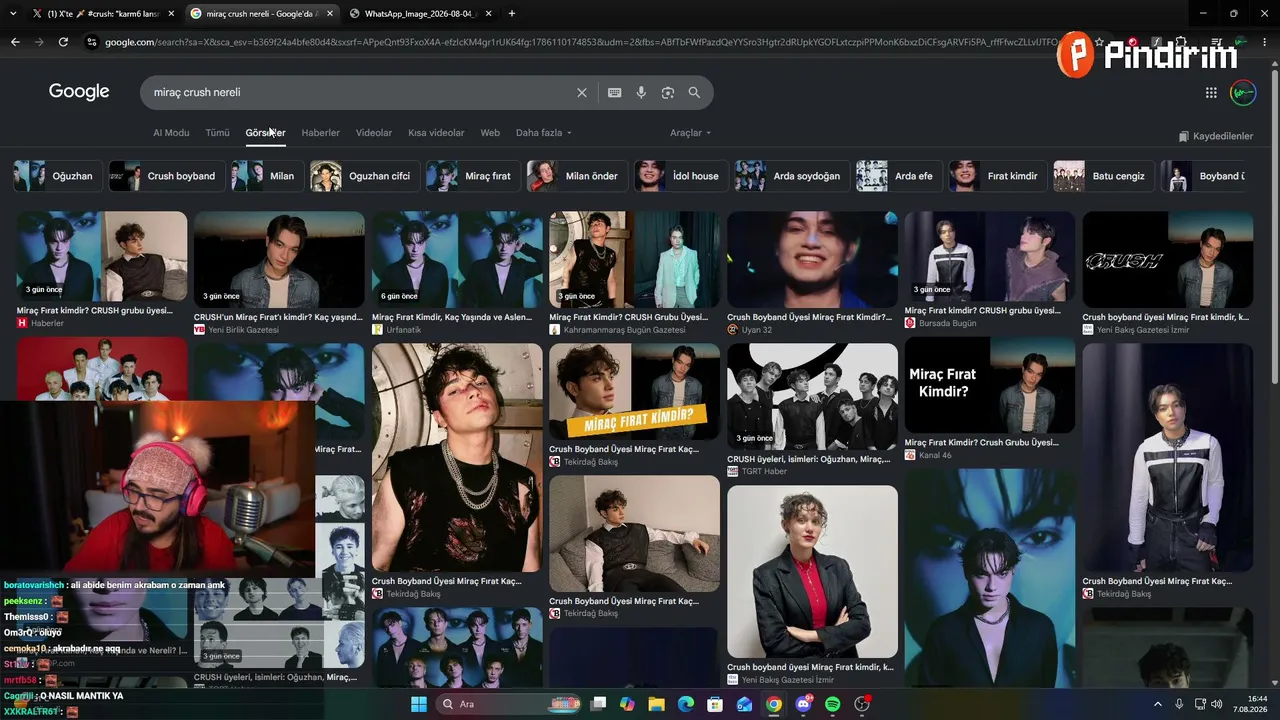Click the Google search input field
This screenshot has height=720, width=1280.
[360, 92]
